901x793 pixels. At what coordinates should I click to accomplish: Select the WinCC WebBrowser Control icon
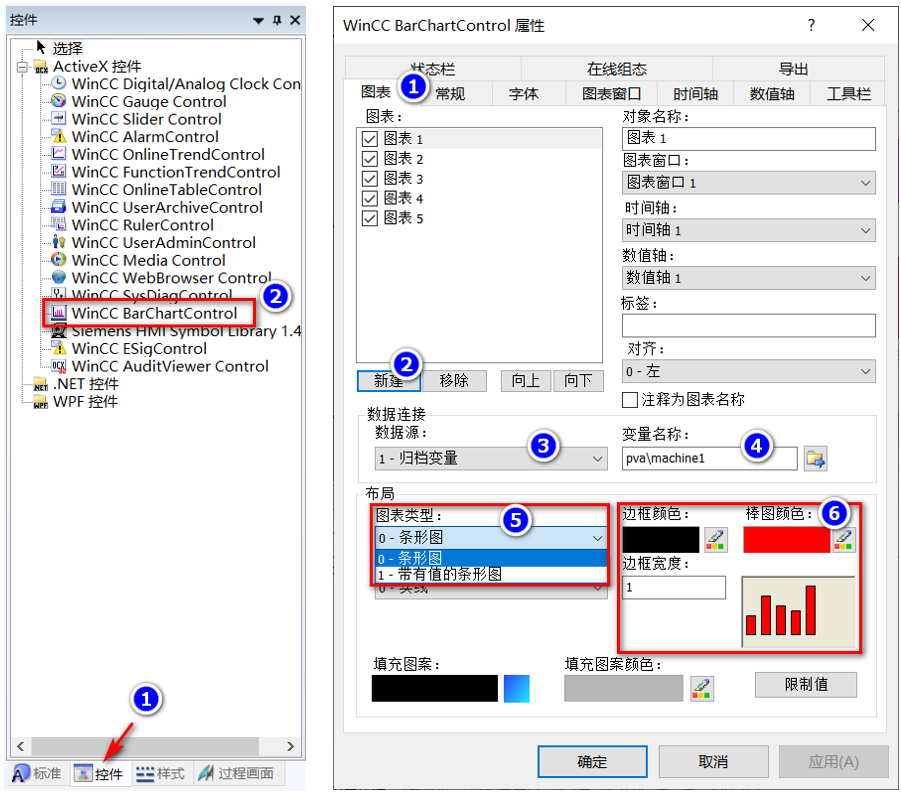[x=59, y=278]
